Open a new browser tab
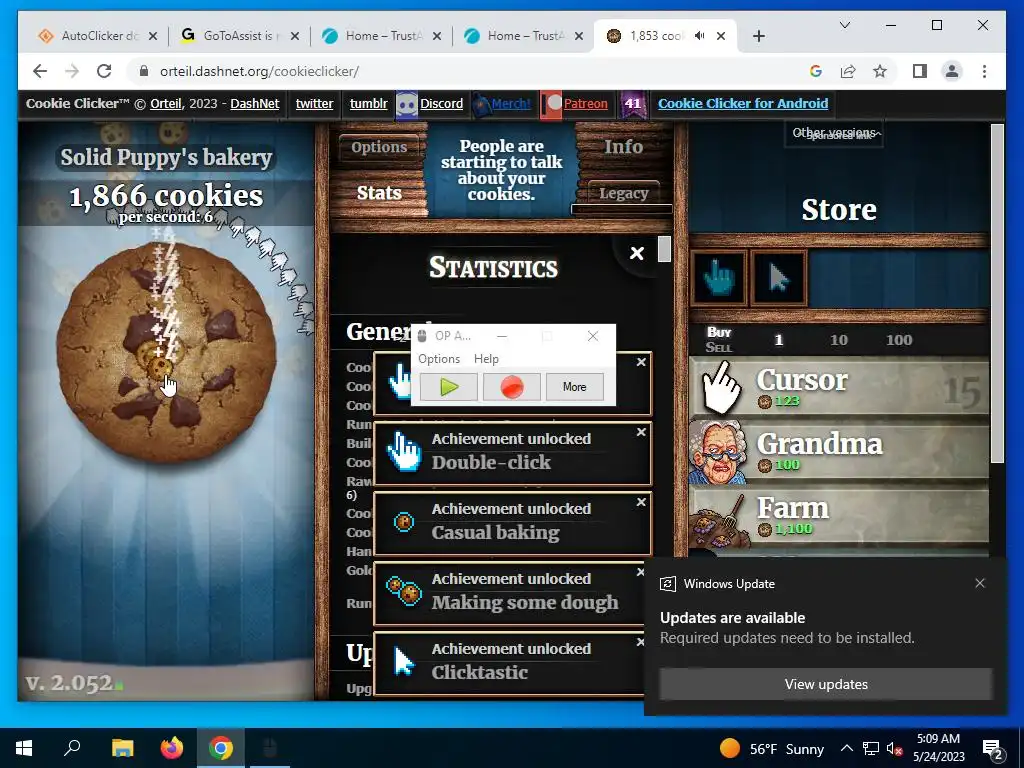Screen dimensions: 1024x768 (x=758, y=36)
